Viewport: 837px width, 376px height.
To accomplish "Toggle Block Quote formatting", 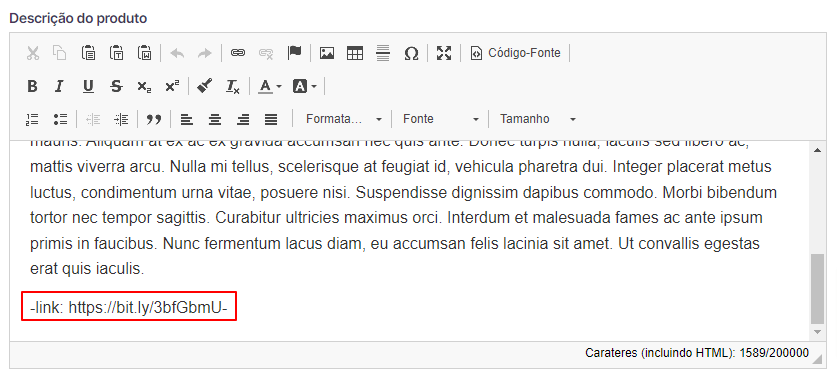I will point(154,119).
